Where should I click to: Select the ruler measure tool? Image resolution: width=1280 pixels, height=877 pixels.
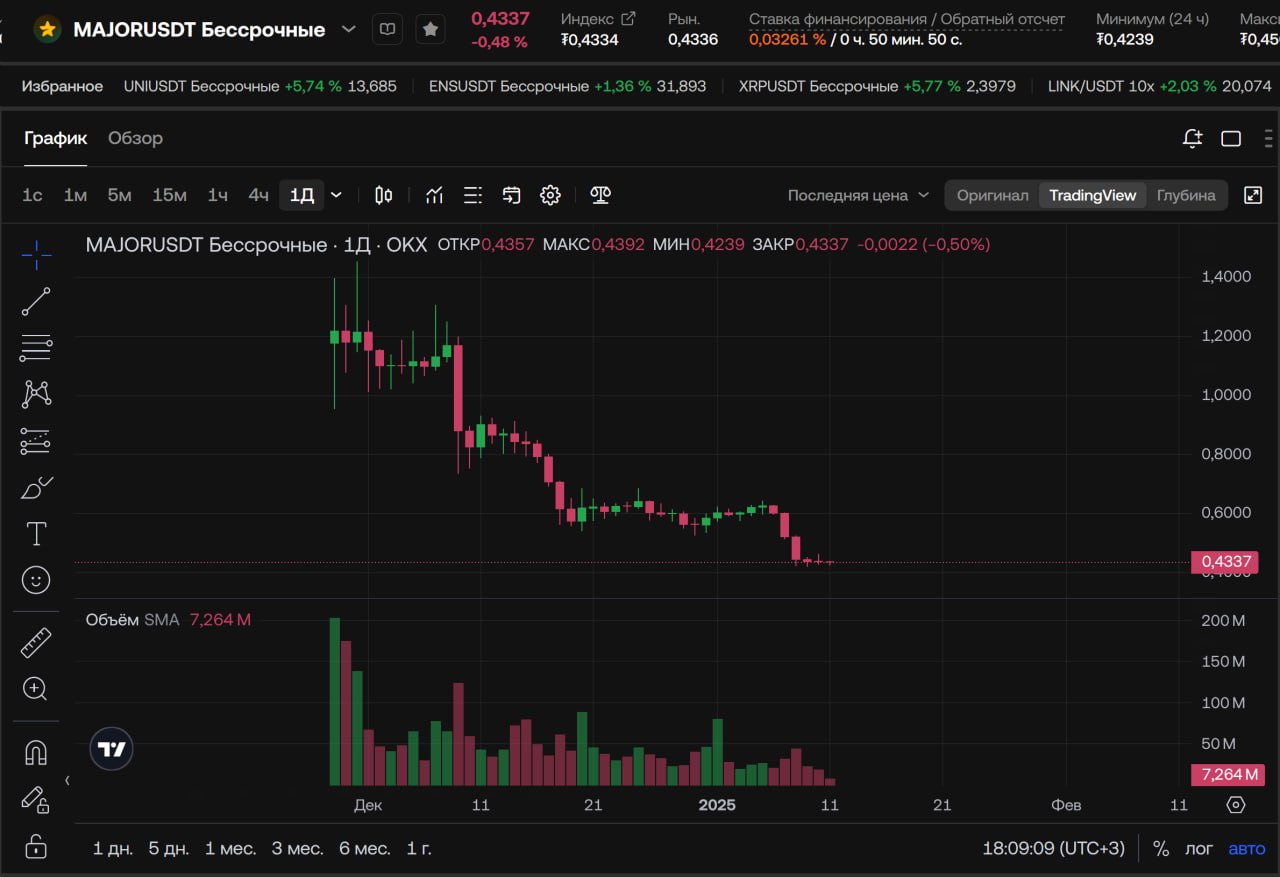pyautogui.click(x=36, y=642)
